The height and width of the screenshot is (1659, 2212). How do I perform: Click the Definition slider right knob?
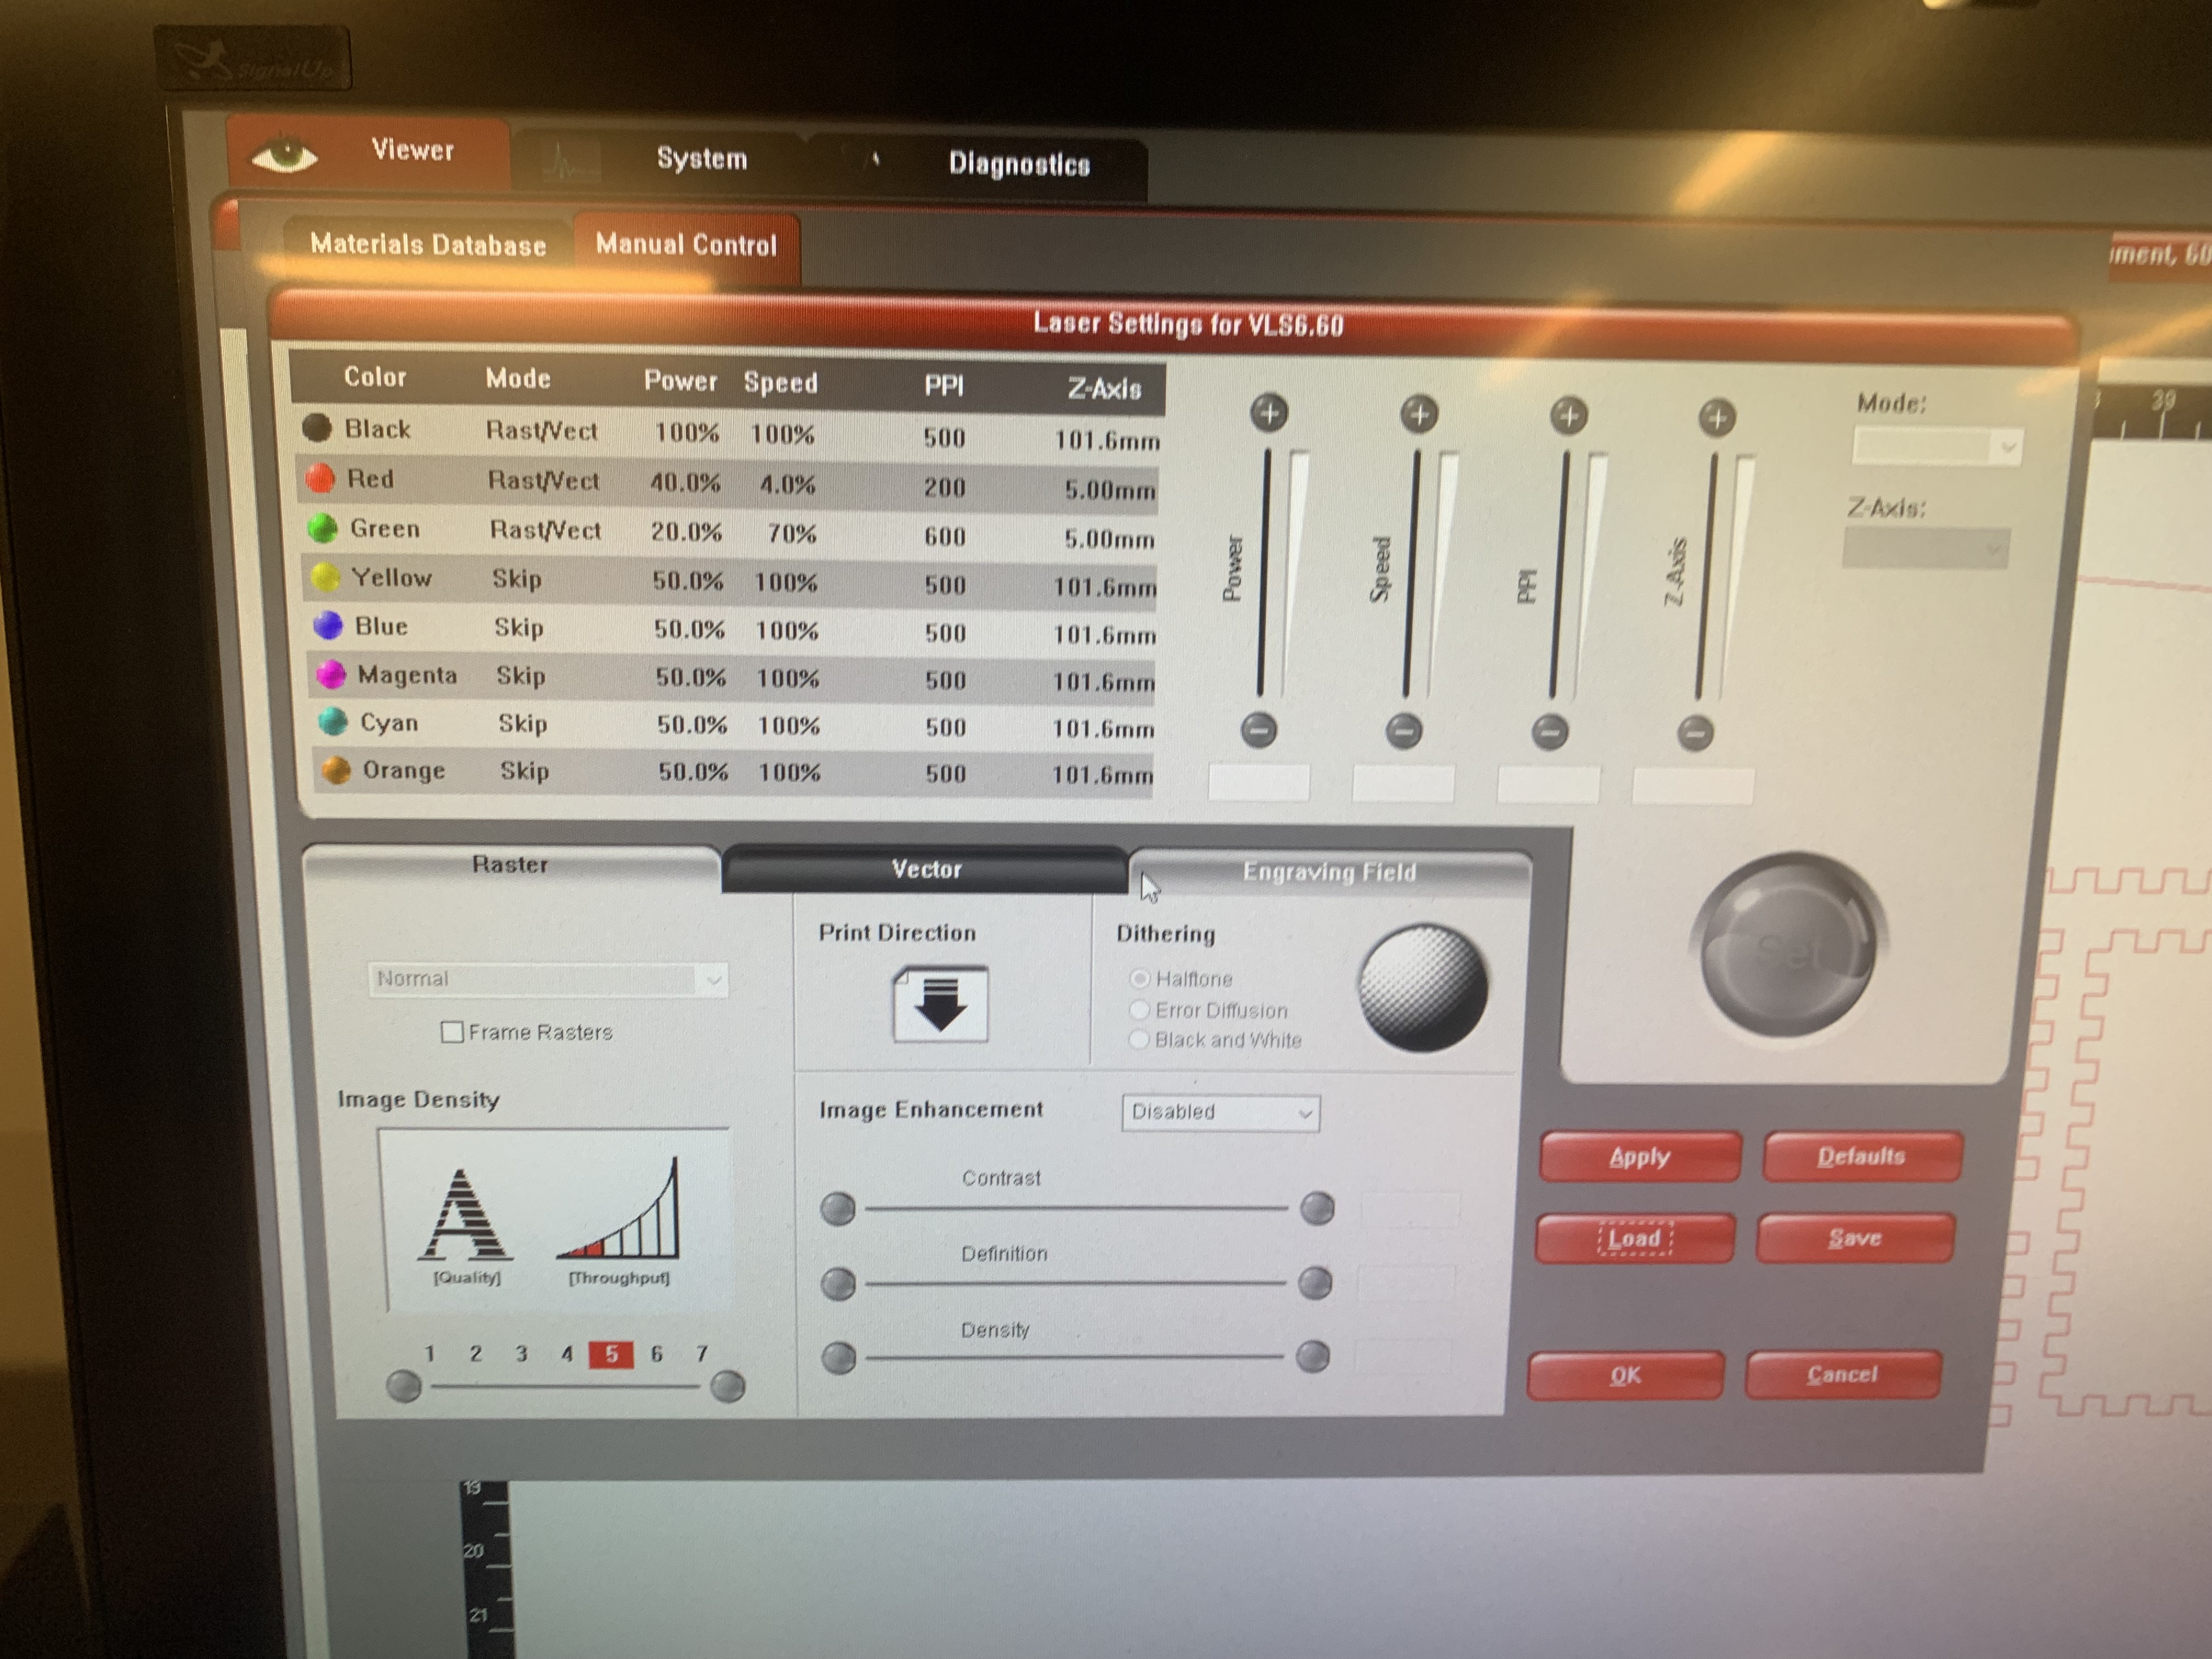coord(1315,1282)
